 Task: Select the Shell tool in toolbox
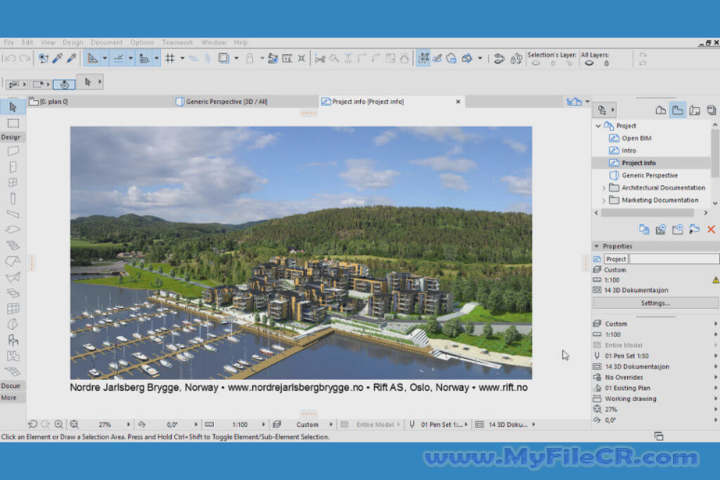[13, 277]
